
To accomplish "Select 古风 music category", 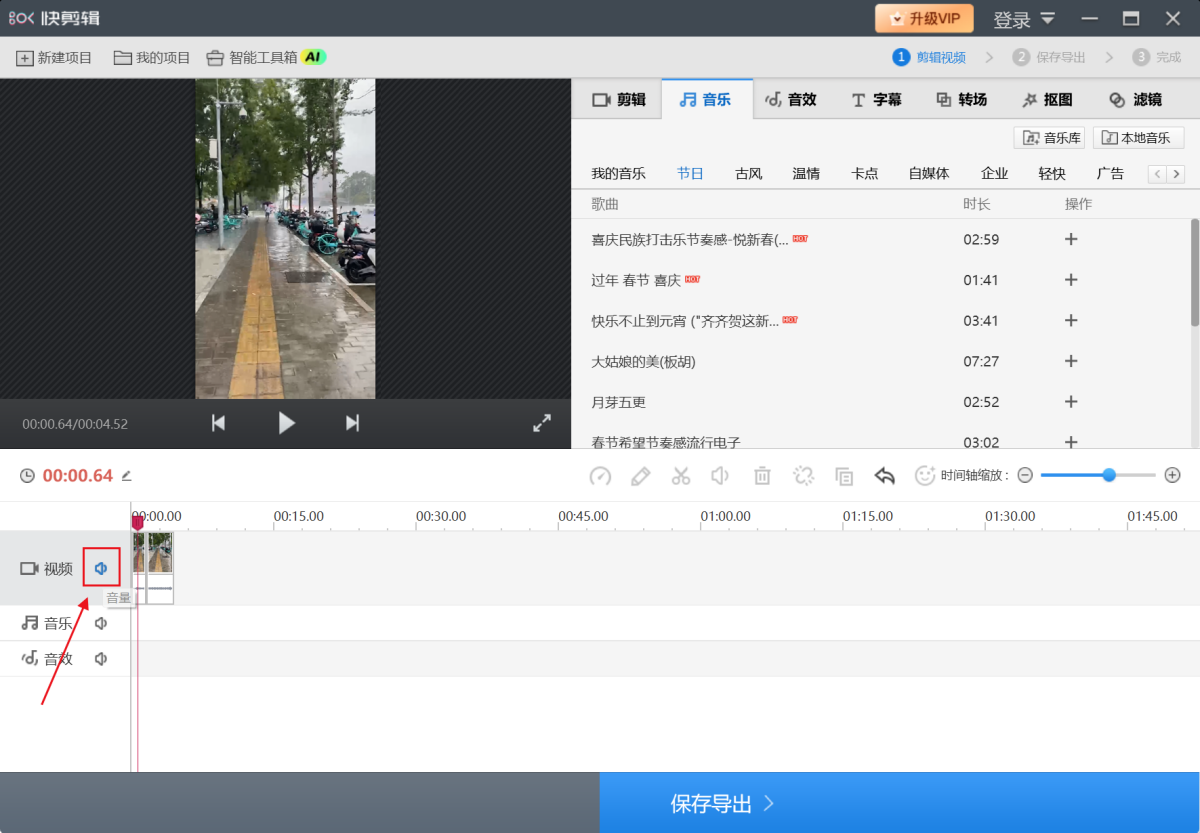I will [748, 173].
